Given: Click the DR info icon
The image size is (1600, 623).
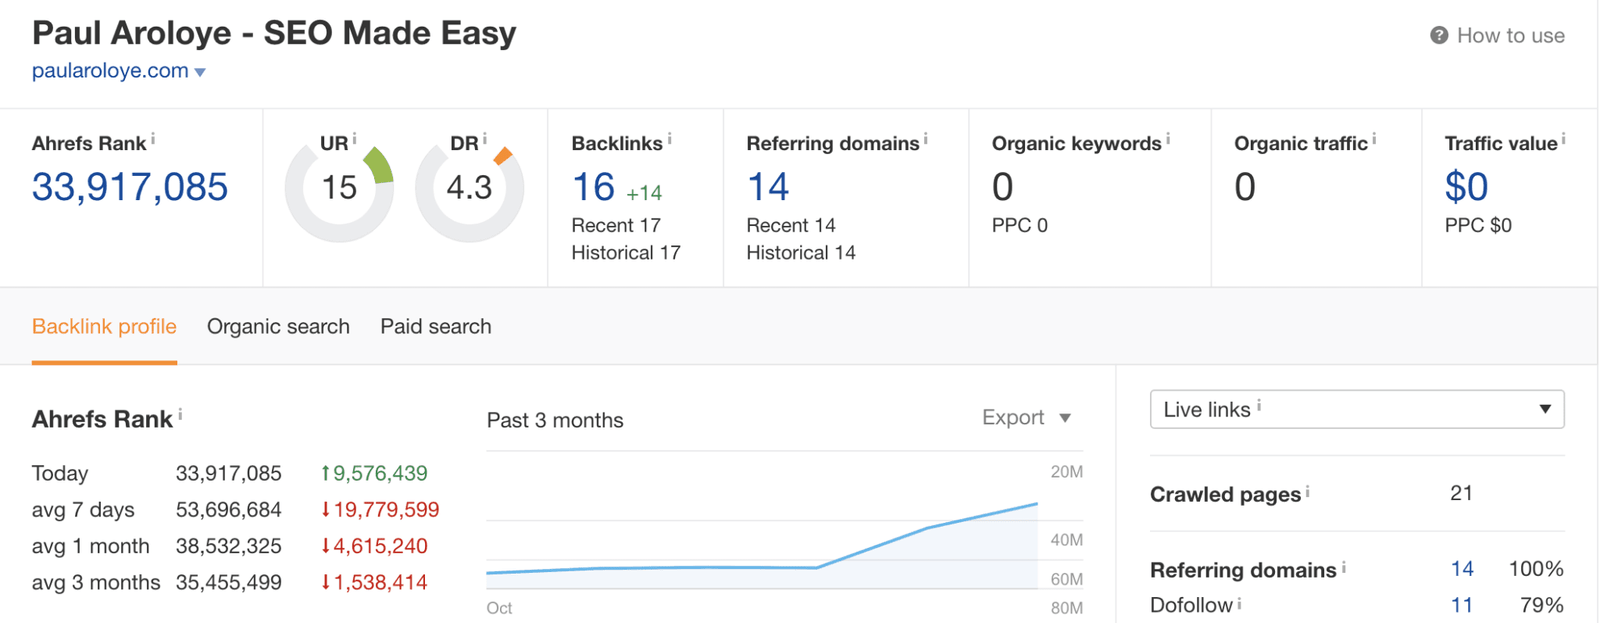Looking at the screenshot, I should click(485, 139).
